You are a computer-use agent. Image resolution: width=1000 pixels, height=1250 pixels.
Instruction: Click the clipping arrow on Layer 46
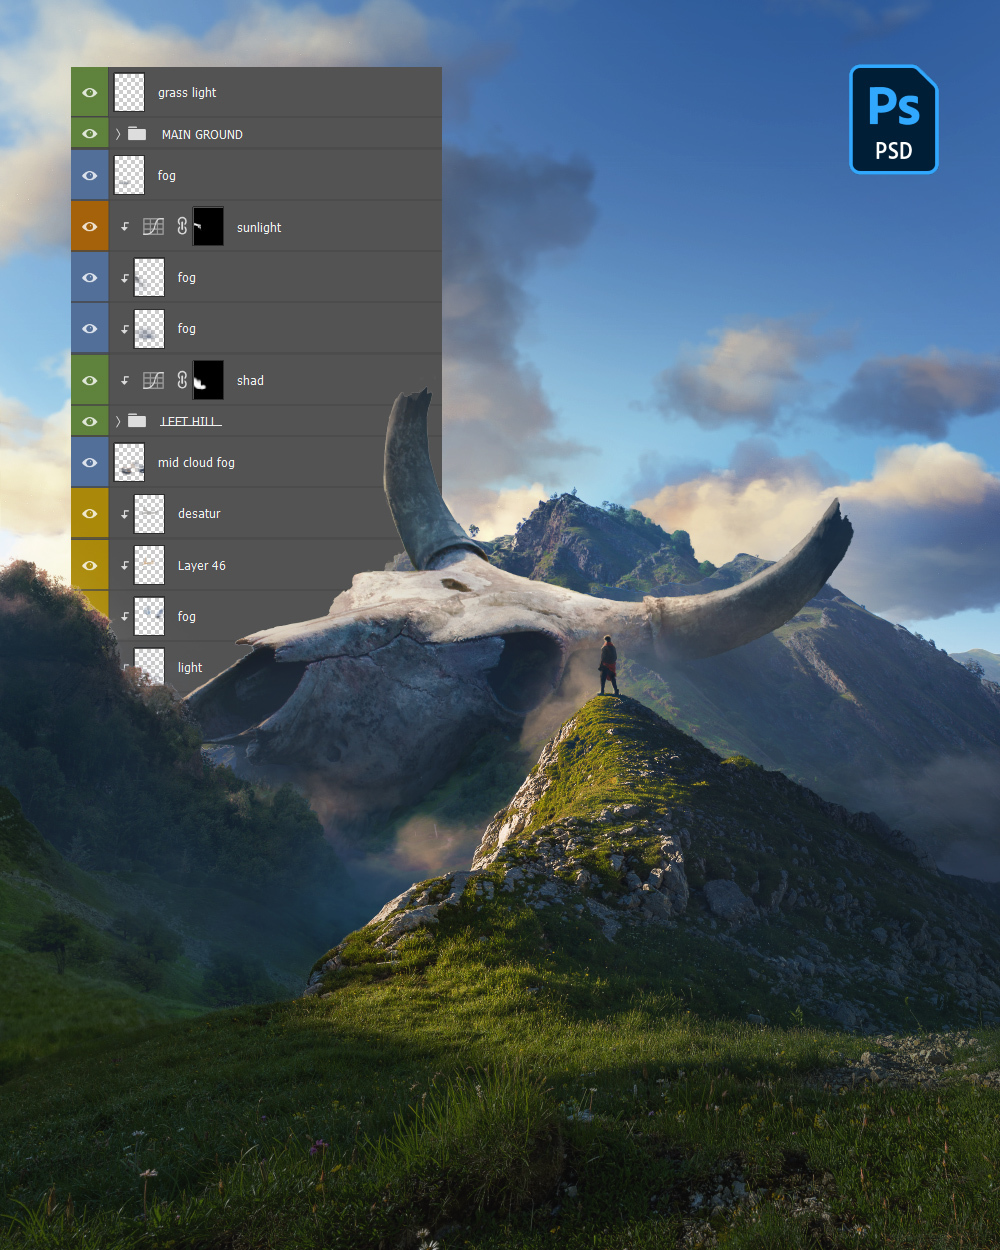[125, 565]
